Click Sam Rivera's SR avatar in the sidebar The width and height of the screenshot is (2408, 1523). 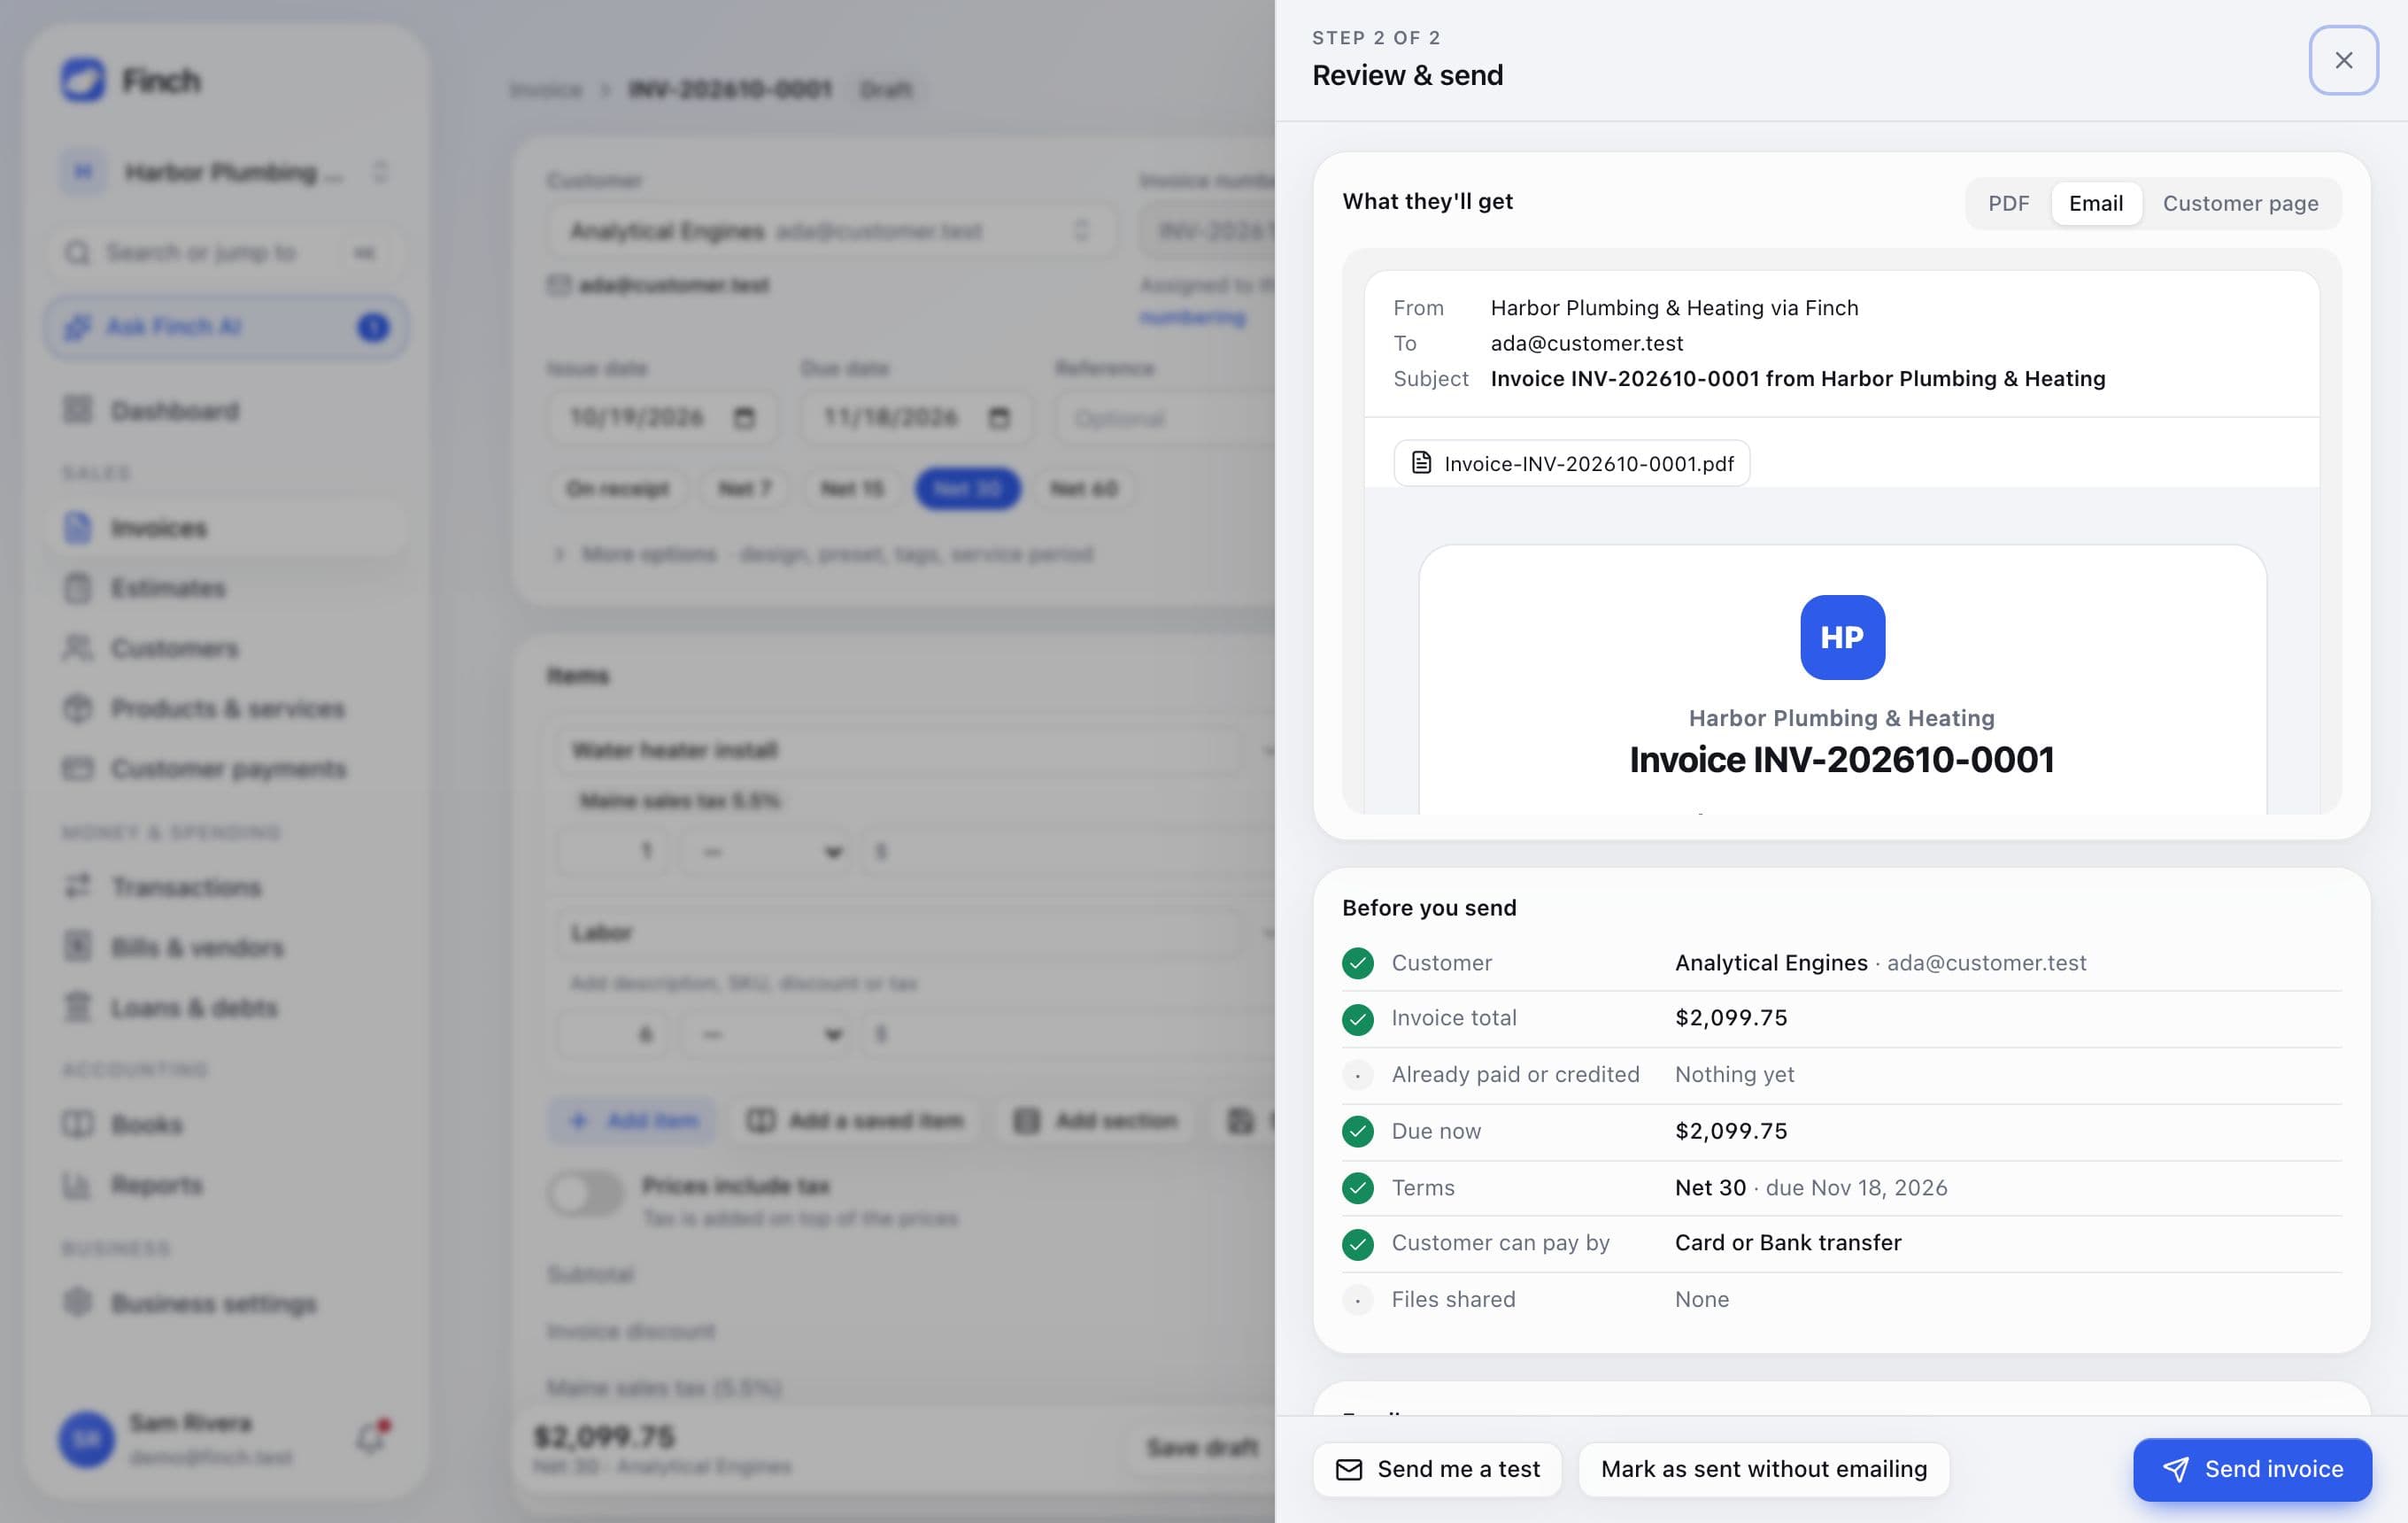[87, 1439]
